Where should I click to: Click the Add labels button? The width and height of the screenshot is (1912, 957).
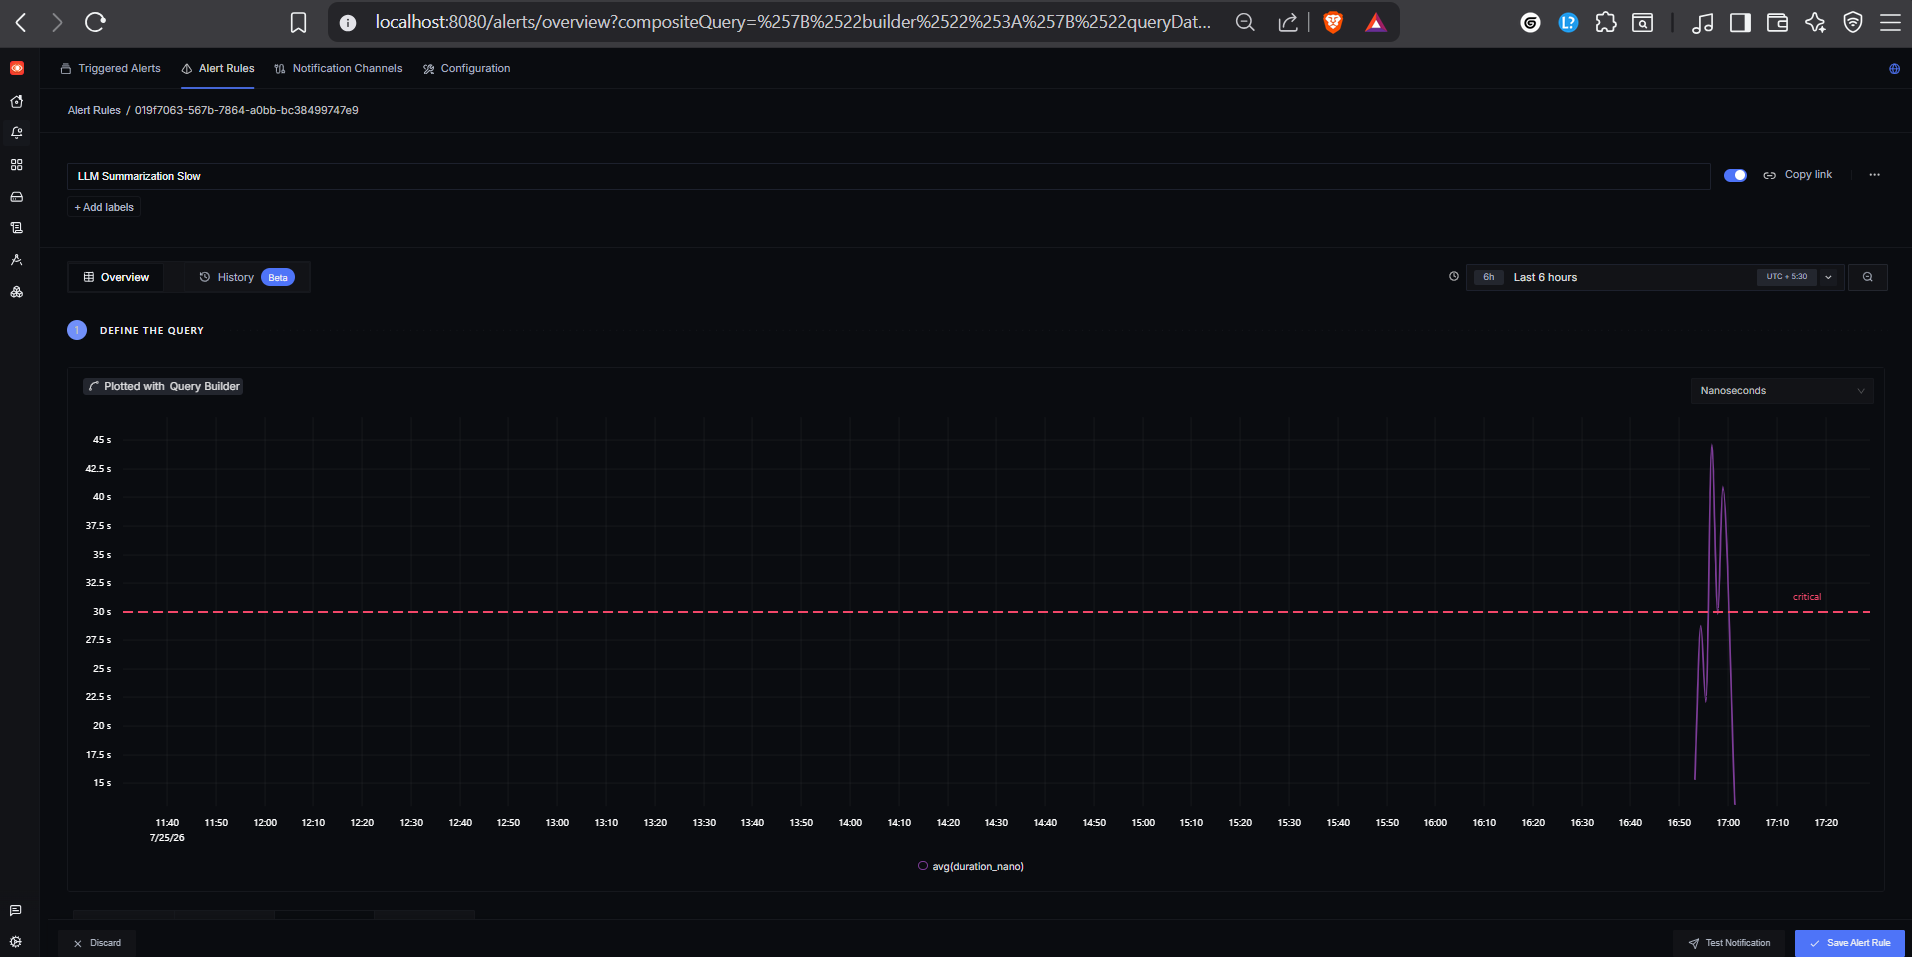coord(104,207)
